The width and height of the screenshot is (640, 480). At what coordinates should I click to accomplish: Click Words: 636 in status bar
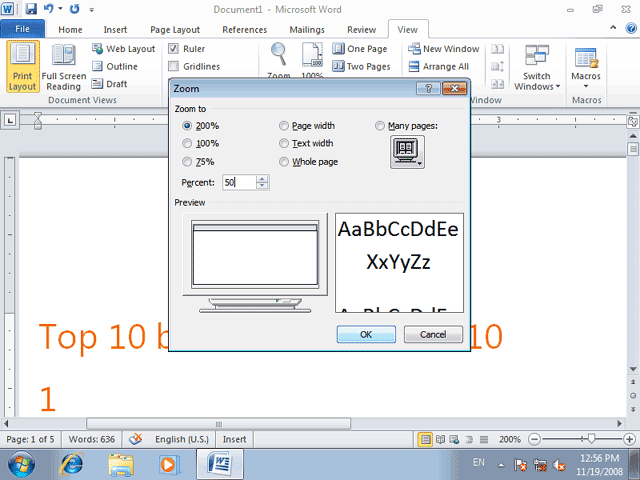point(91,440)
